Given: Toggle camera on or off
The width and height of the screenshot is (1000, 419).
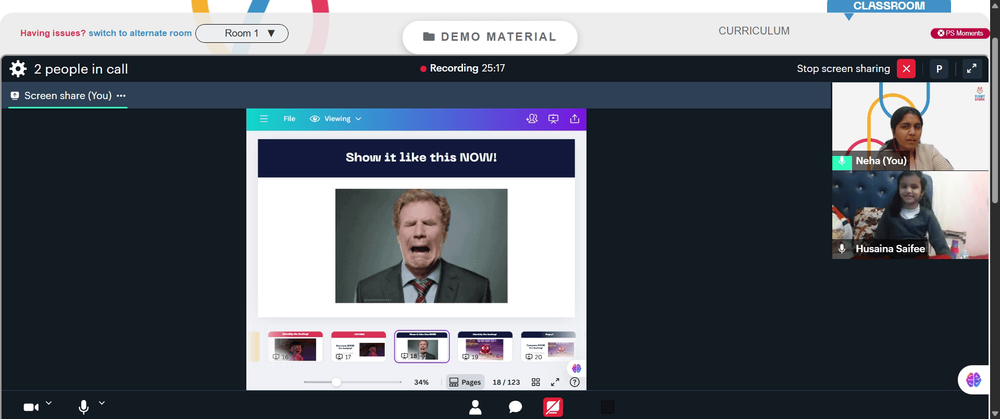Looking at the screenshot, I should coord(31,407).
